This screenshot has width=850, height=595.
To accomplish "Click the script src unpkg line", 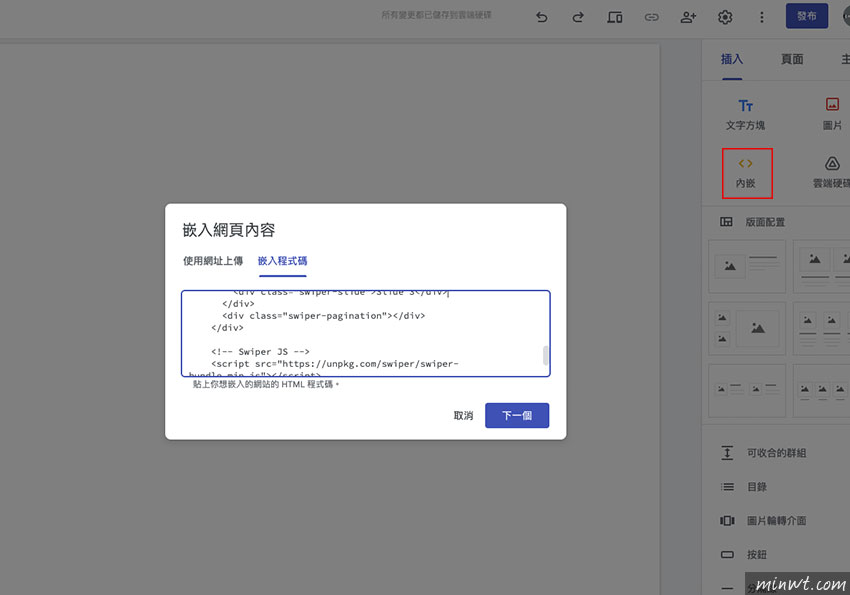I will (334, 364).
